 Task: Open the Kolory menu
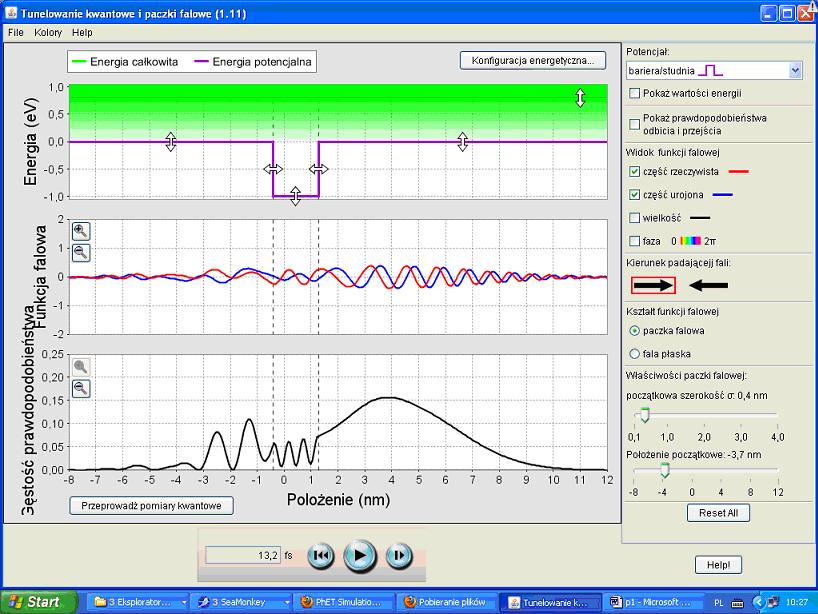[48, 32]
